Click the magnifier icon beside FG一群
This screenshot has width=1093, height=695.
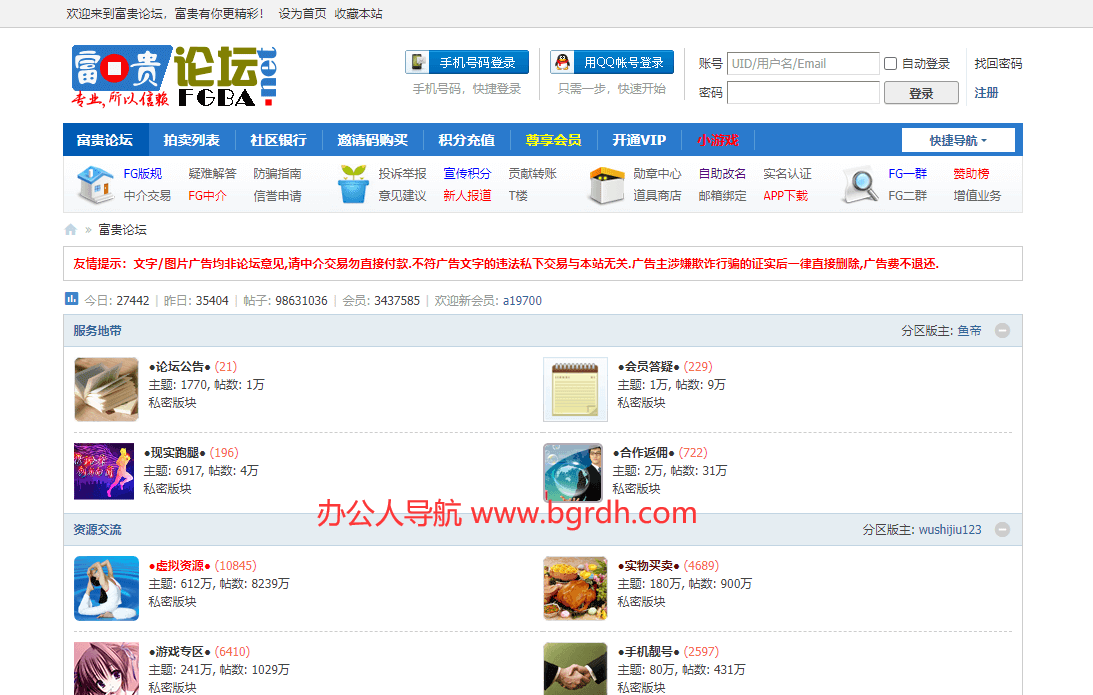(x=859, y=185)
